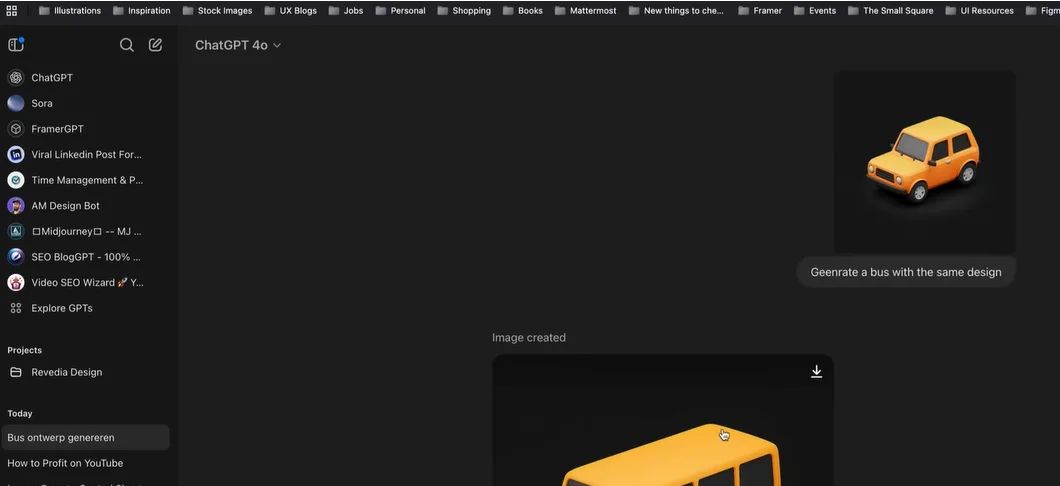Image resolution: width=1060 pixels, height=486 pixels.
Task: Open the Personal bookmark folder
Action: [401, 11]
